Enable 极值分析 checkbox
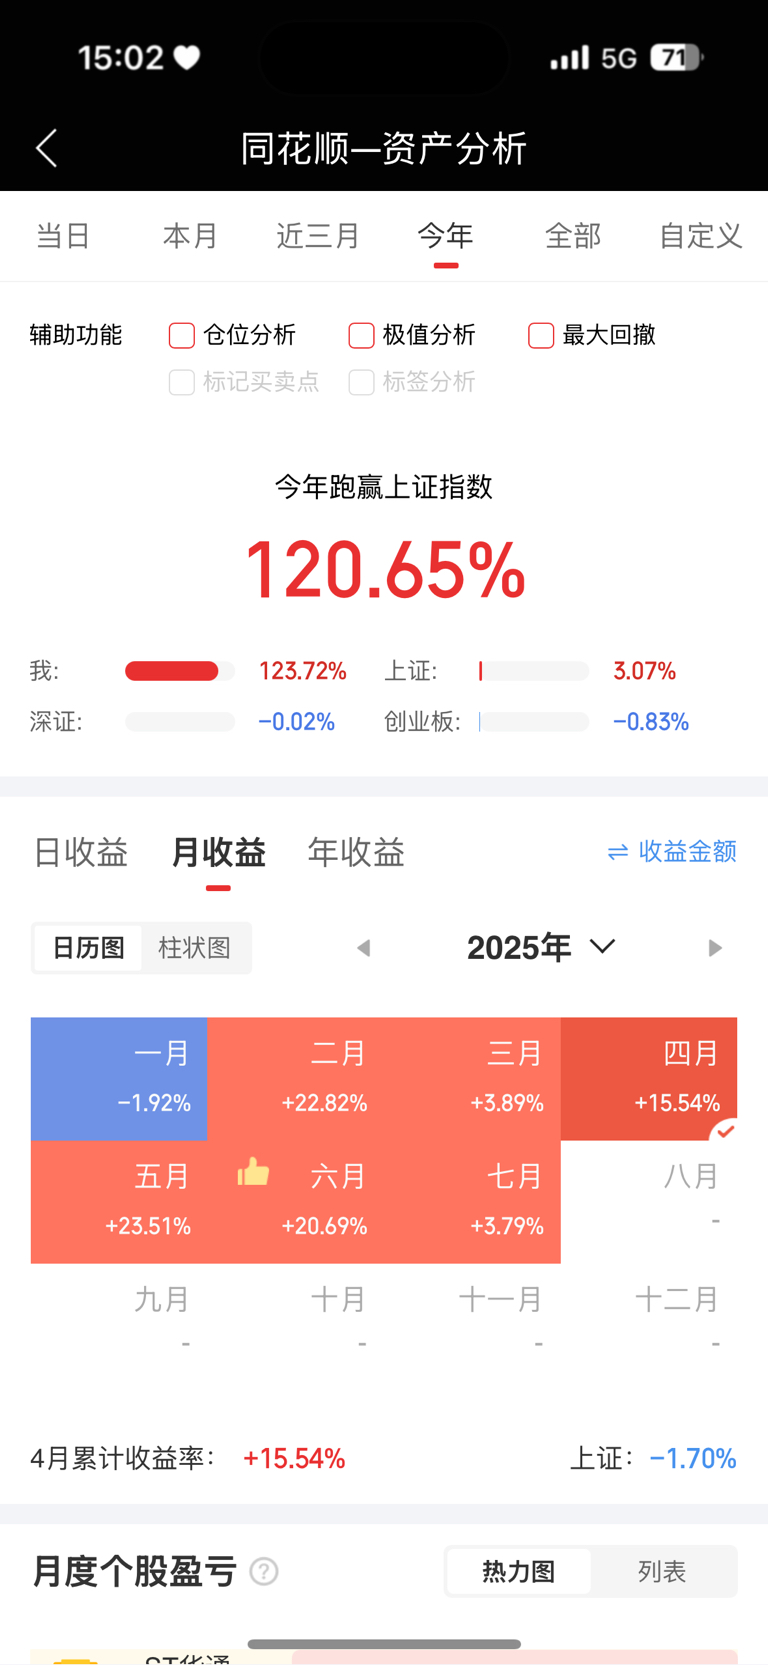Viewport: 769px width, 1665px height. (x=361, y=335)
